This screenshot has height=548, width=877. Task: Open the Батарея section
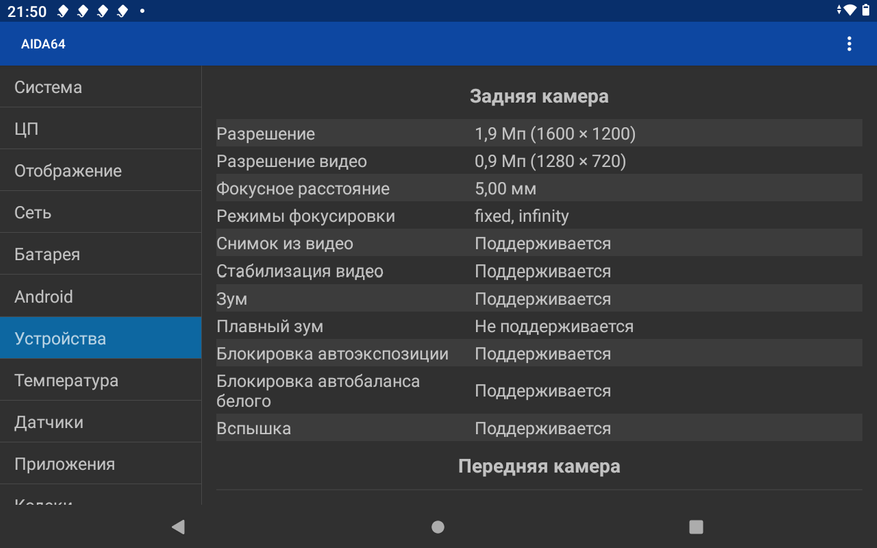point(101,254)
